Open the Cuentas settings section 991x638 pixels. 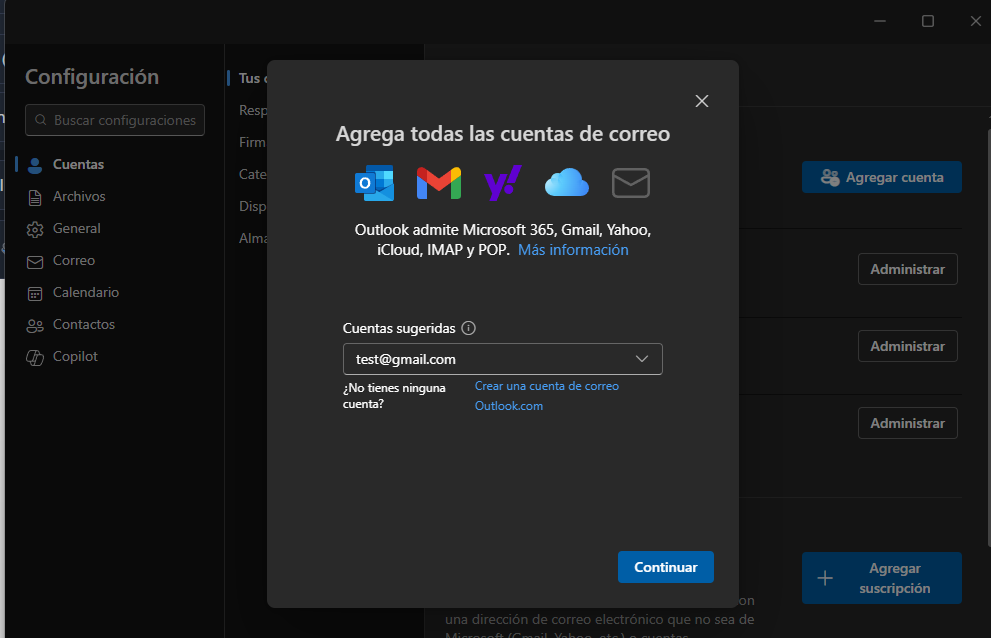tap(78, 164)
